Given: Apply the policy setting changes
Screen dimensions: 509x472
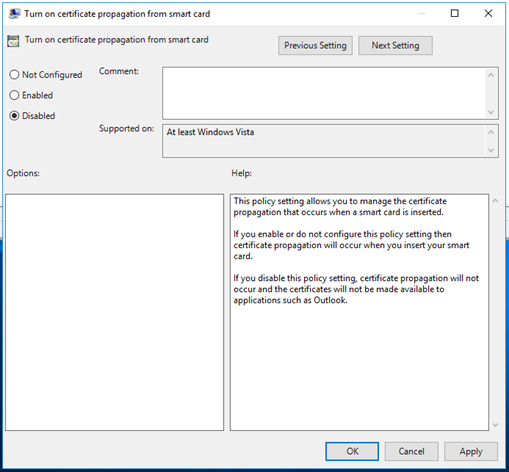Looking at the screenshot, I should point(471,452).
